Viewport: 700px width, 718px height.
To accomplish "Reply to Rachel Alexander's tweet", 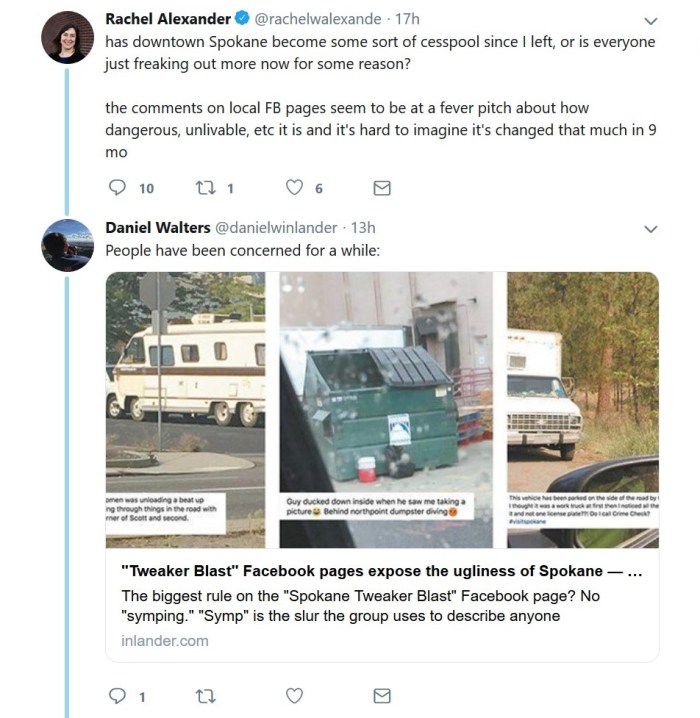I will [117, 188].
